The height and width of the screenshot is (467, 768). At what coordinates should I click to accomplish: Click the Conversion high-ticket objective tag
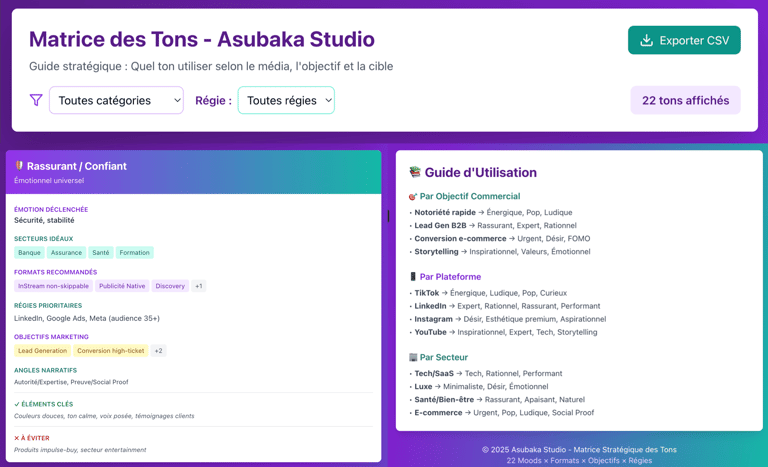tap(111, 351)
